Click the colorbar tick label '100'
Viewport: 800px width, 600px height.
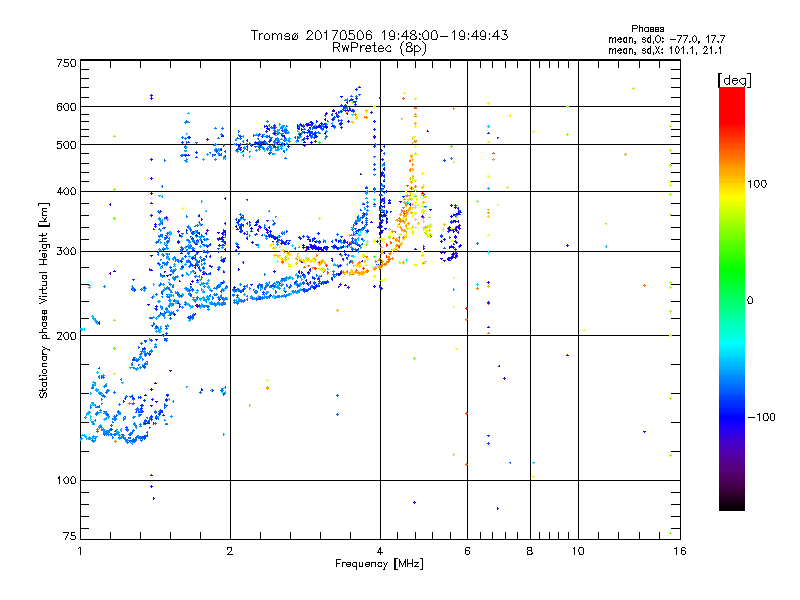(x=757, y=184)
